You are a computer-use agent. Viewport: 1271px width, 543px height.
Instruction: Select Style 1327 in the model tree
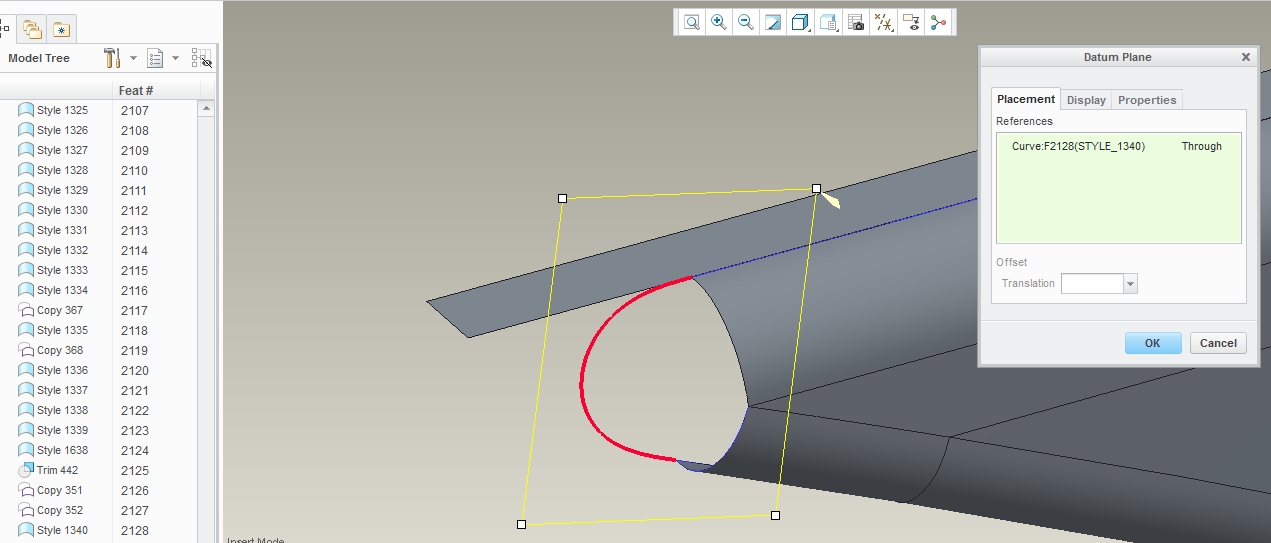pos(62,150)
